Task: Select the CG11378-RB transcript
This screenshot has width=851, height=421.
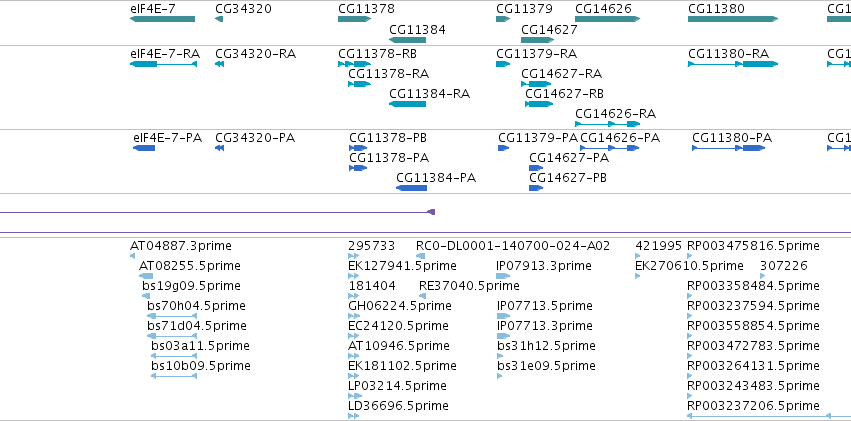Action: pos(354,64)
